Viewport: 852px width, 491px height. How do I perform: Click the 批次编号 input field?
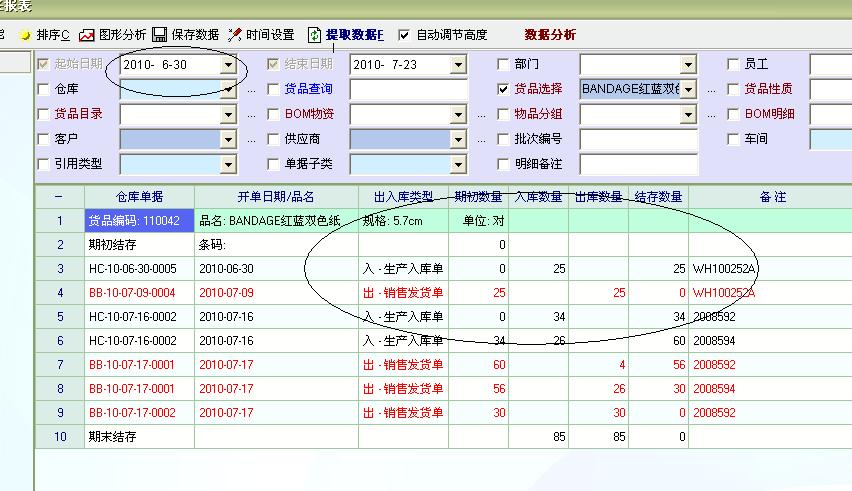click(637, 139)
